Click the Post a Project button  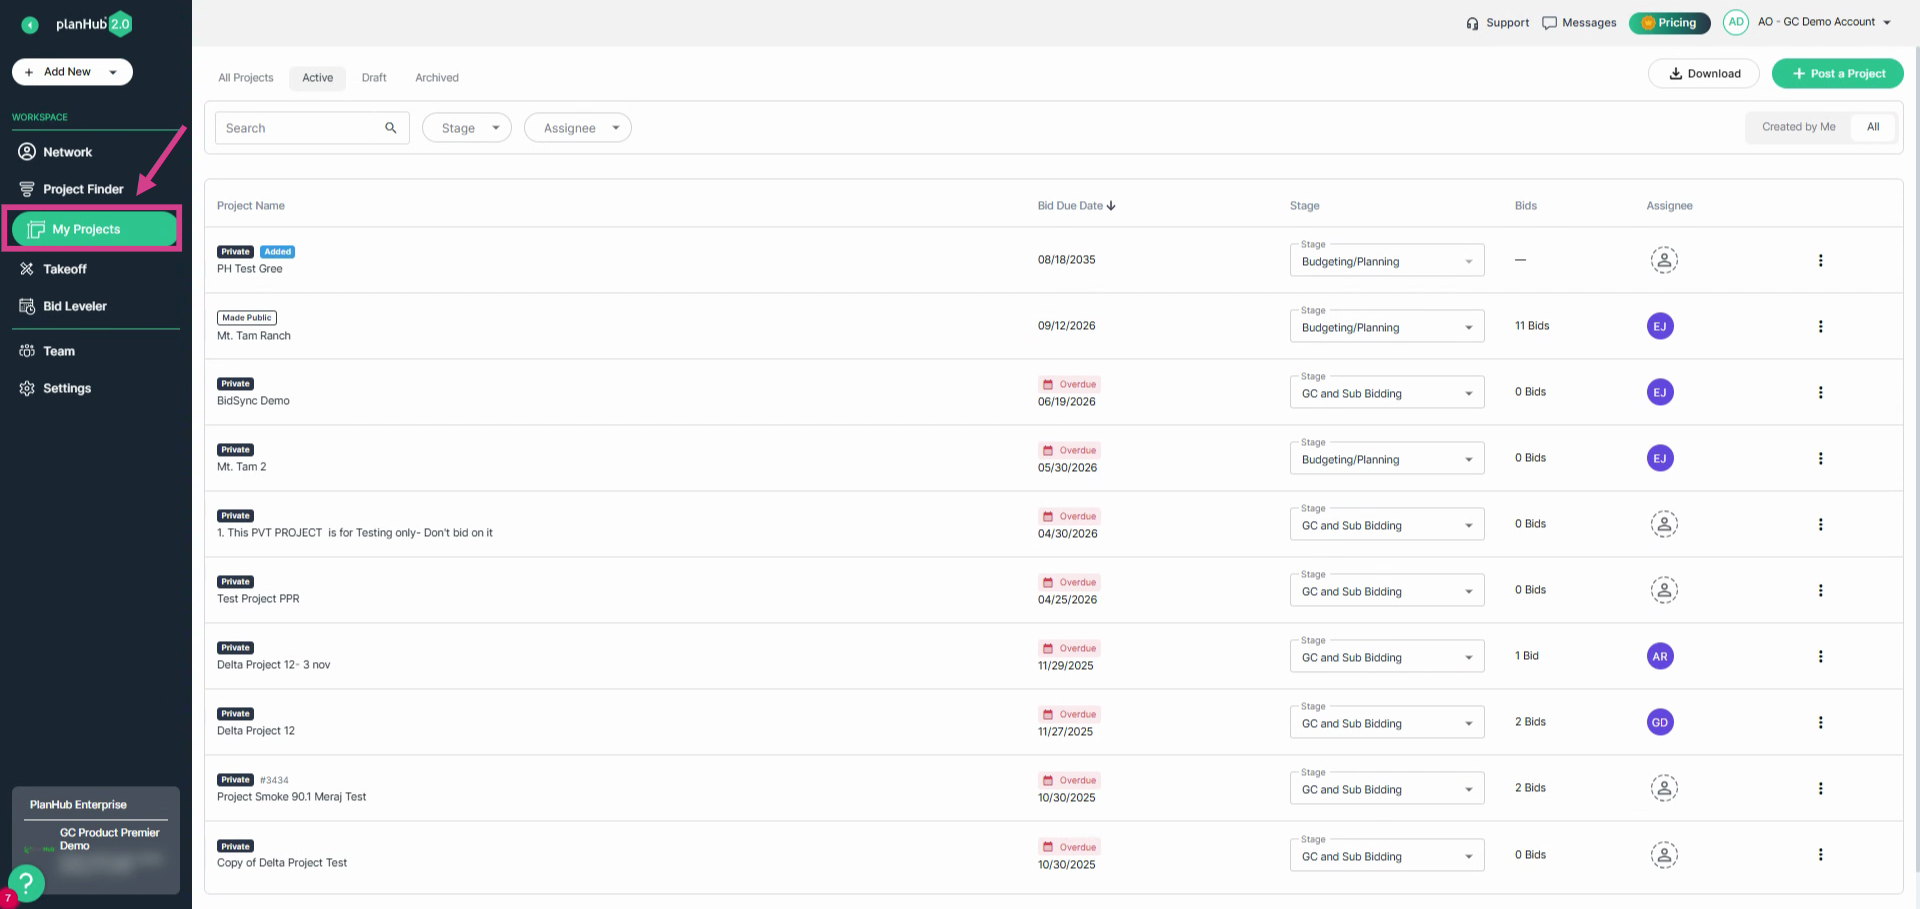point(1838,73)
